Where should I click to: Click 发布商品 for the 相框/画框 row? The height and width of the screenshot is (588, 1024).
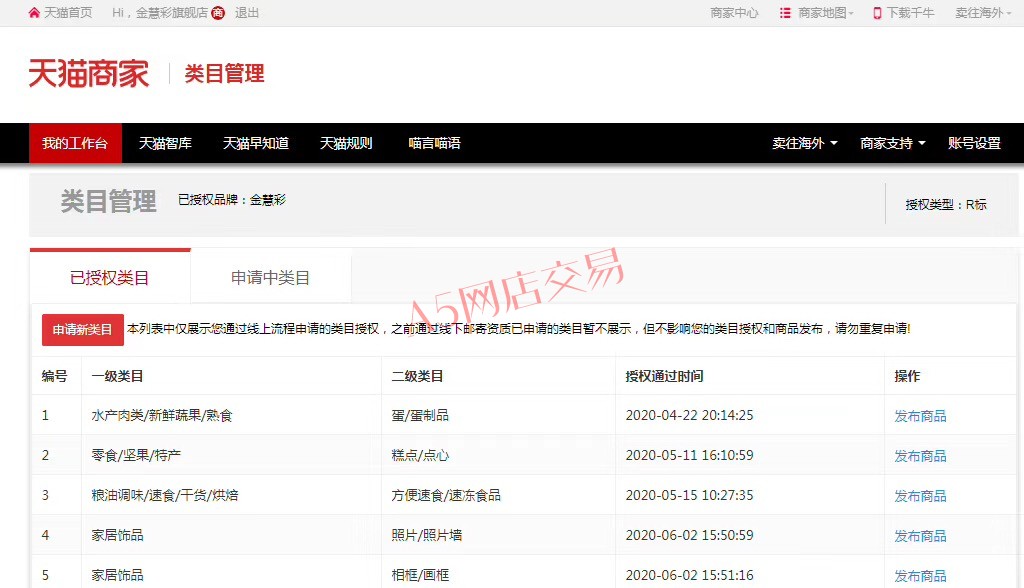920,576
